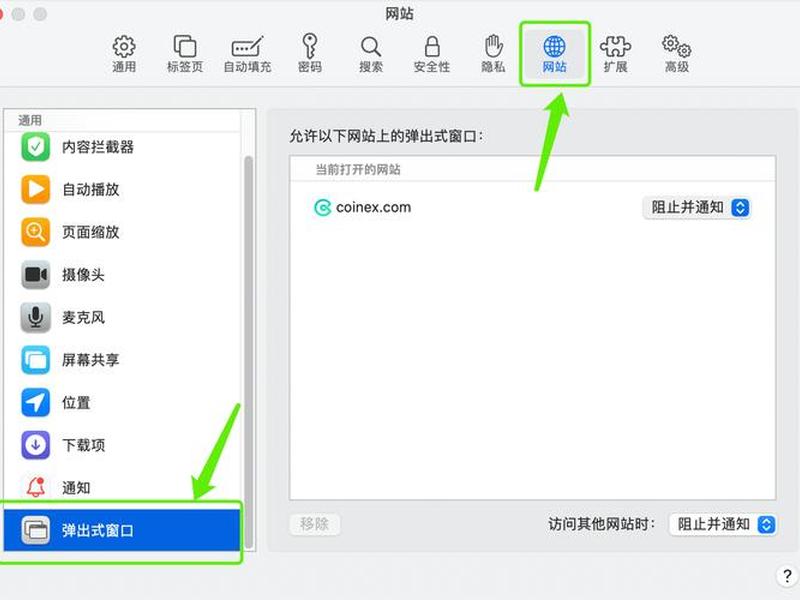Screen dimensions: 800x600
Task: Open the help question mark button
Action: point(787,576)
